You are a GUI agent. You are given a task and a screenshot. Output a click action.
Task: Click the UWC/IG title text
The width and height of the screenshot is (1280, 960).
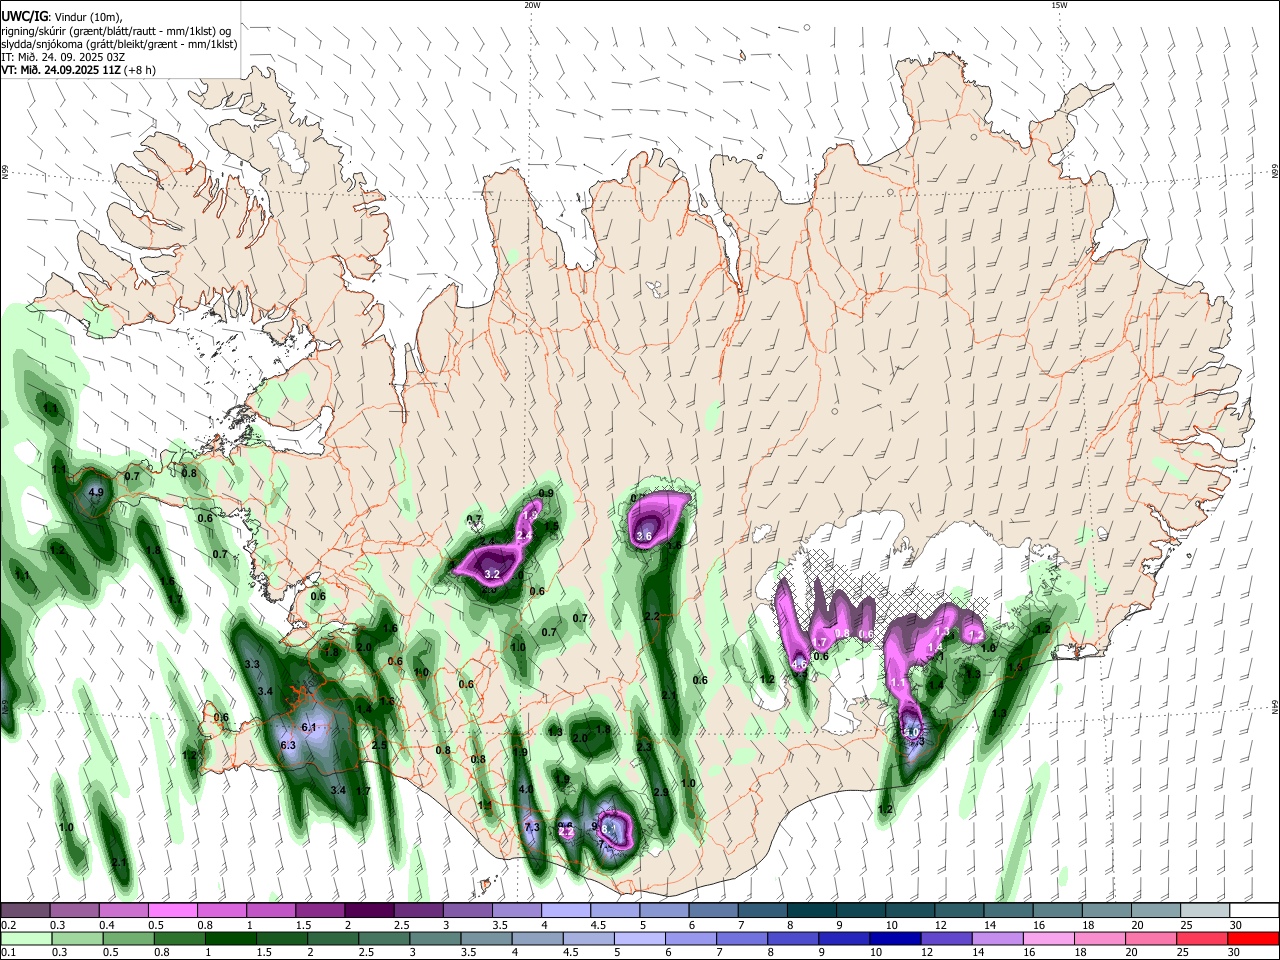coord(23,16)
